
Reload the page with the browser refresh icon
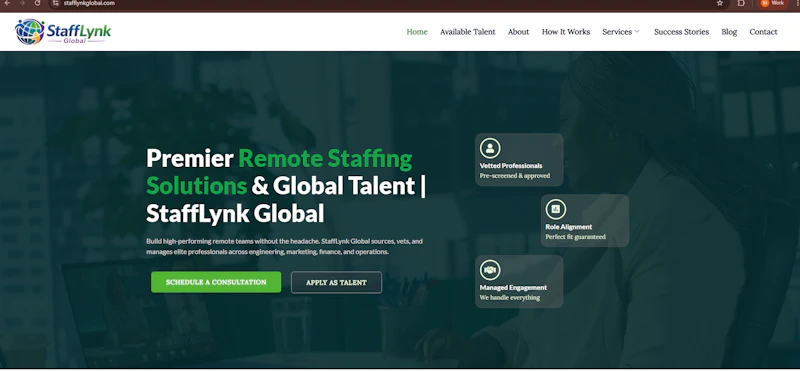point(37,3)
